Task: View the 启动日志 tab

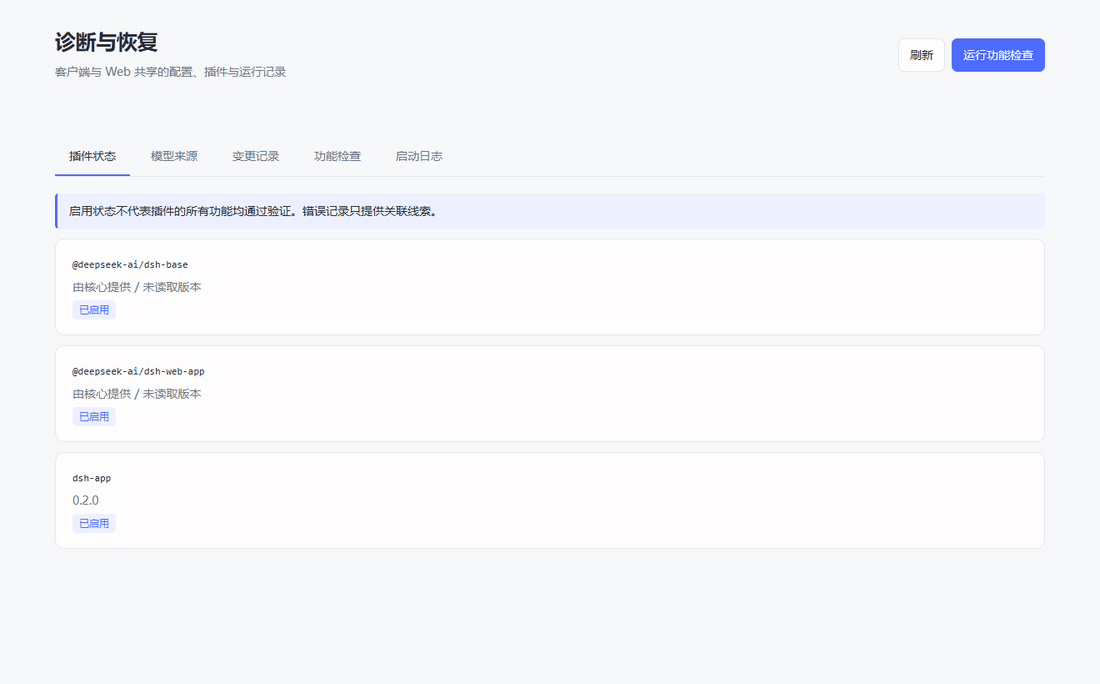Action: pos(419,156)
